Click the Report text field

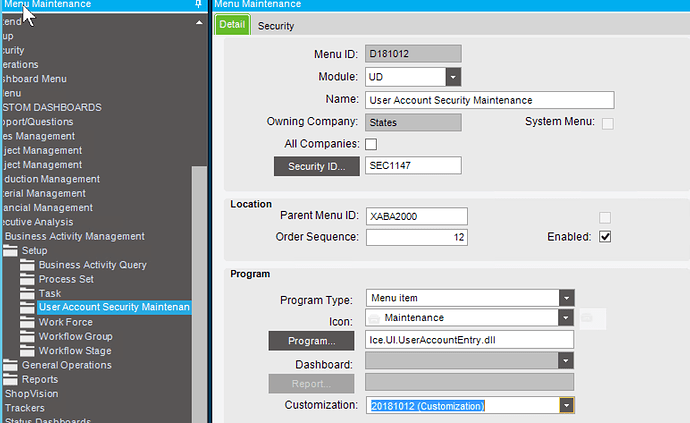[x=469, y=382]
